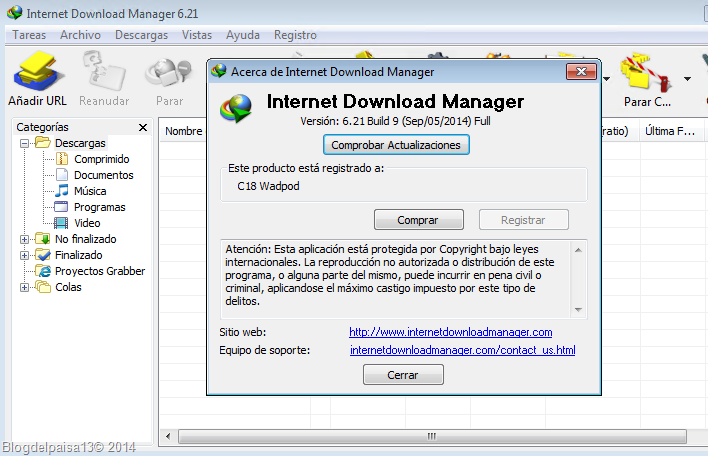Open dropdown arrow next to Parar C...
Image resolution: width=708 pixels, height=456 pixels.
point(687,79)
